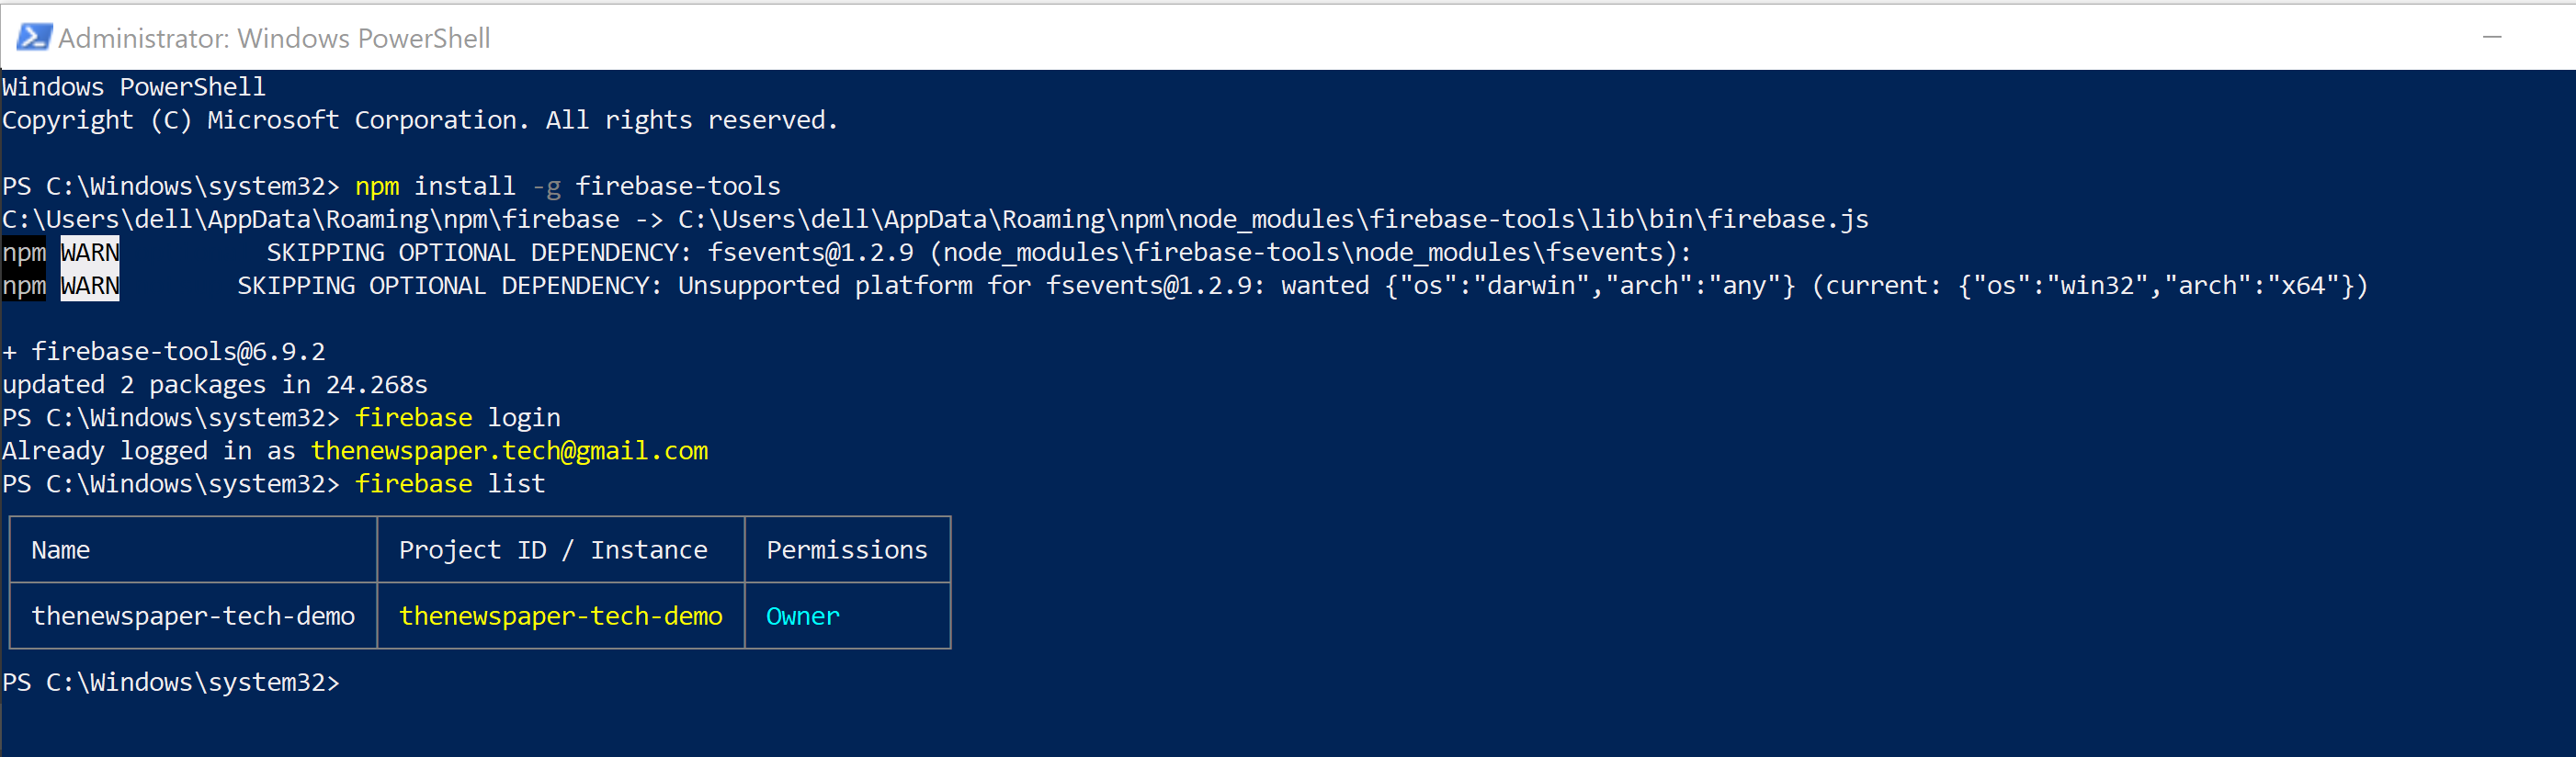Click the last empty PS prompt line
The image size is (2576, 757).
[171, 682]
